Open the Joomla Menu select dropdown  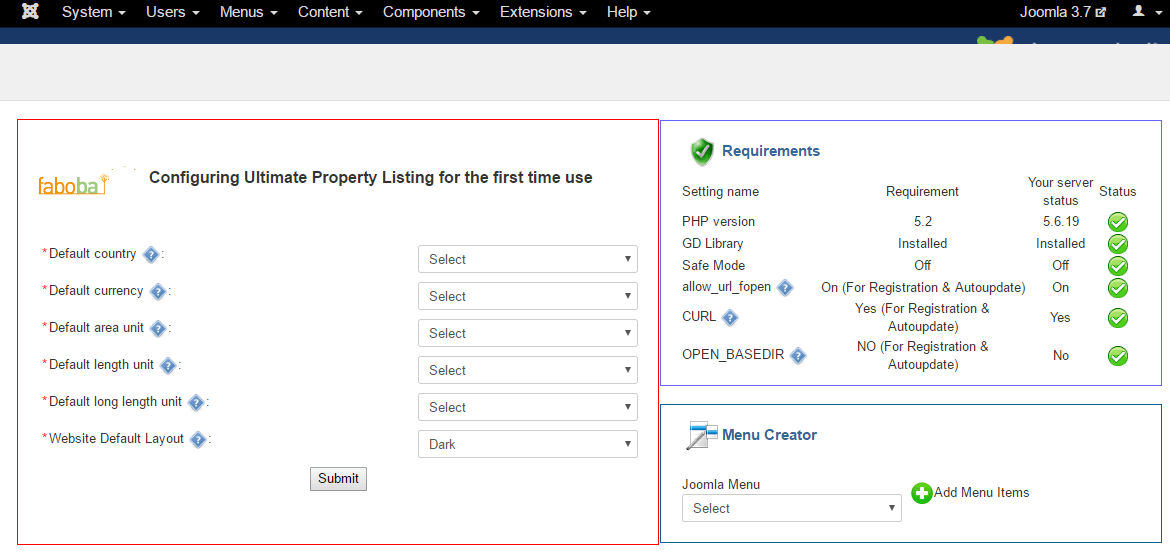click(792, 508)
